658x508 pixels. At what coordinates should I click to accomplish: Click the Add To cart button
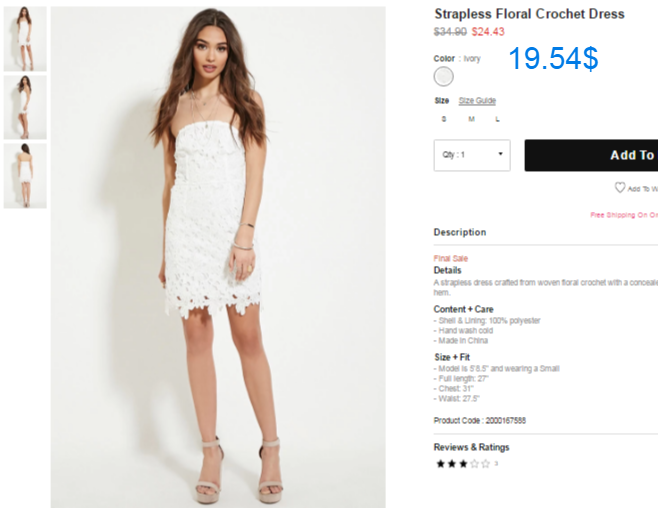pyautogui.click(x=591, y=155)
